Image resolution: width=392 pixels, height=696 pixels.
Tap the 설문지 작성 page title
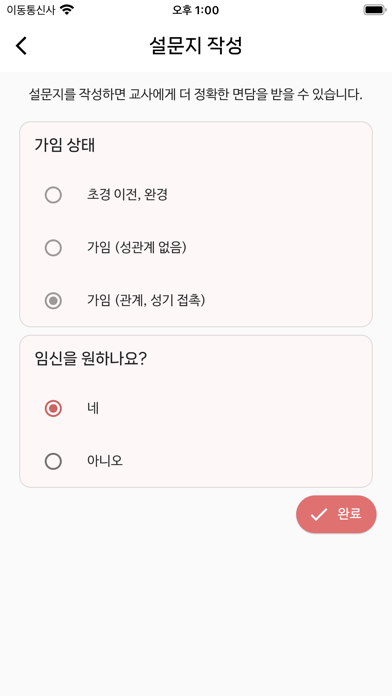(x=196, y=46)
